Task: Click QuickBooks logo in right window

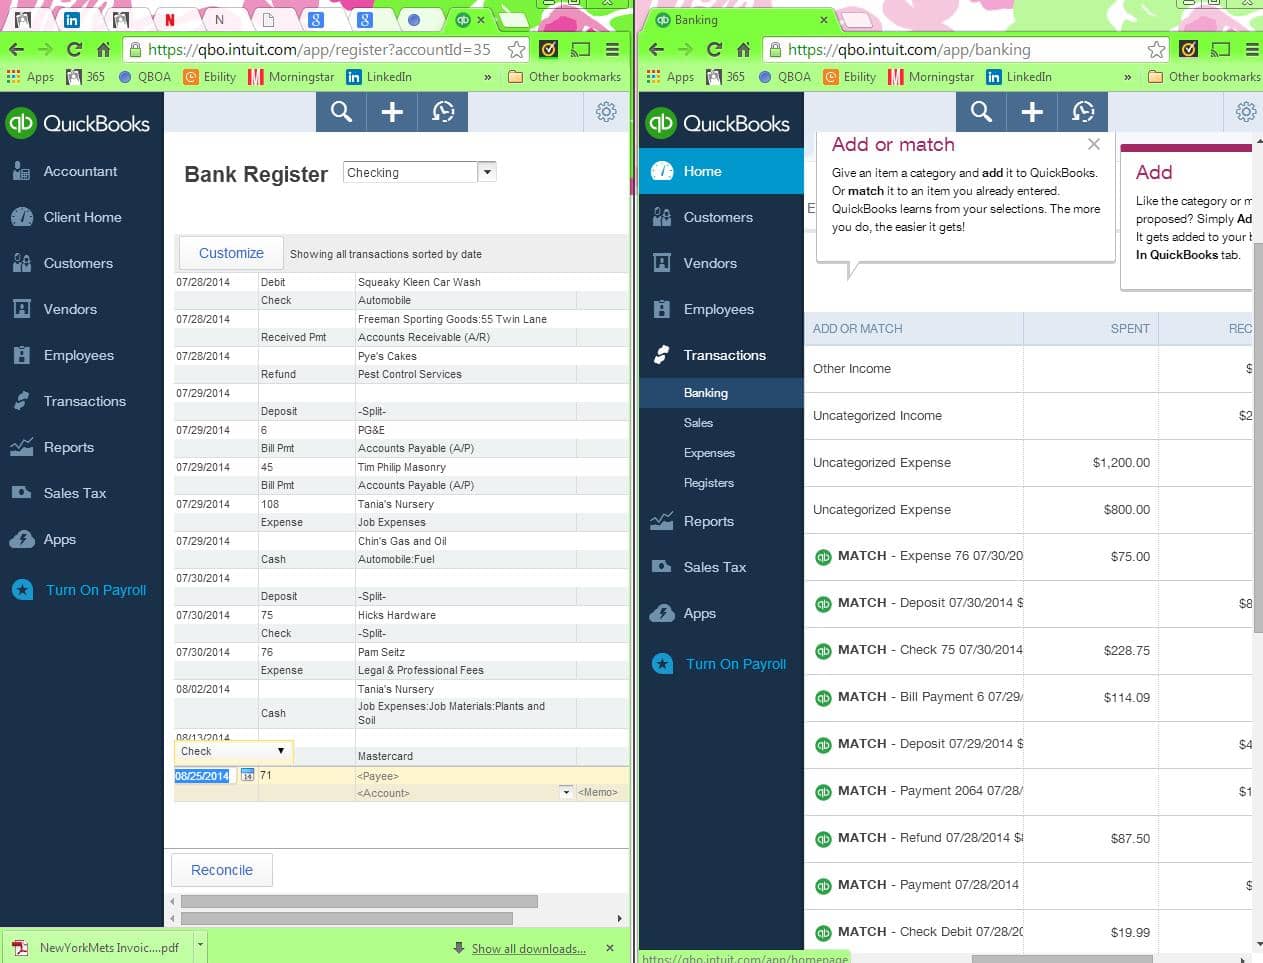Action: (x=718, y=123)
